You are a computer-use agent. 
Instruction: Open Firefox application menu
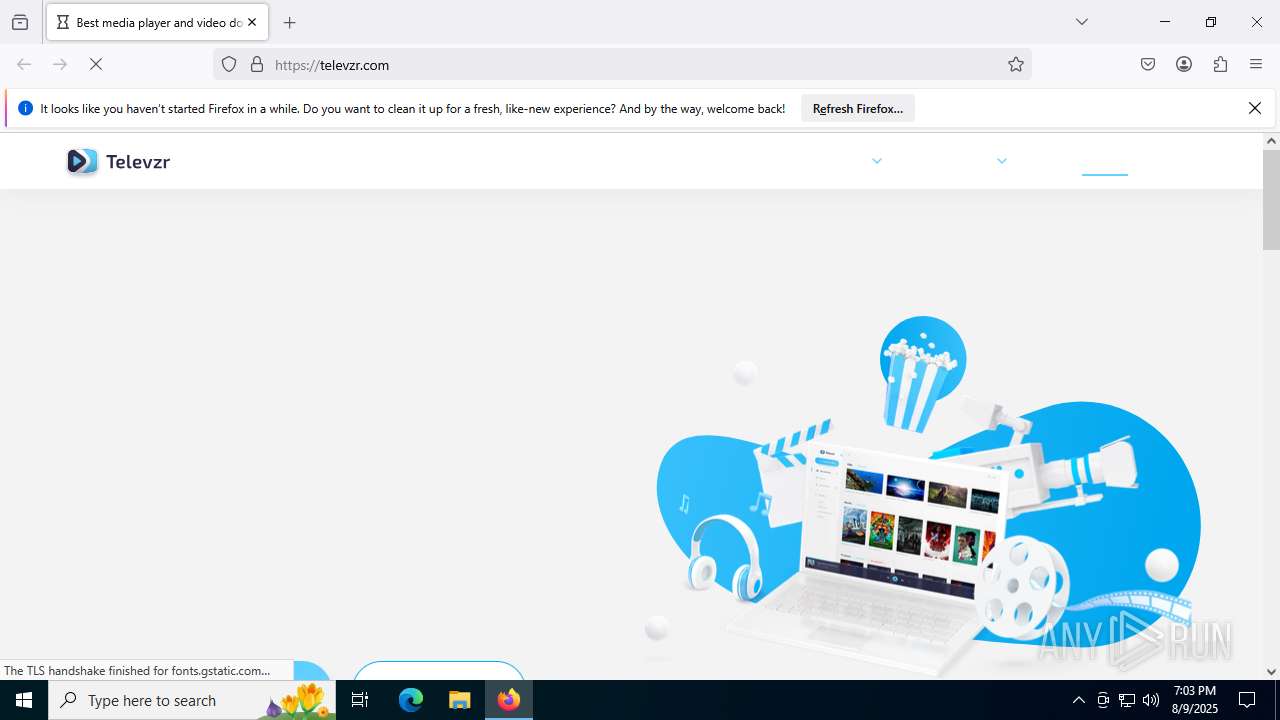[1256, 64]
